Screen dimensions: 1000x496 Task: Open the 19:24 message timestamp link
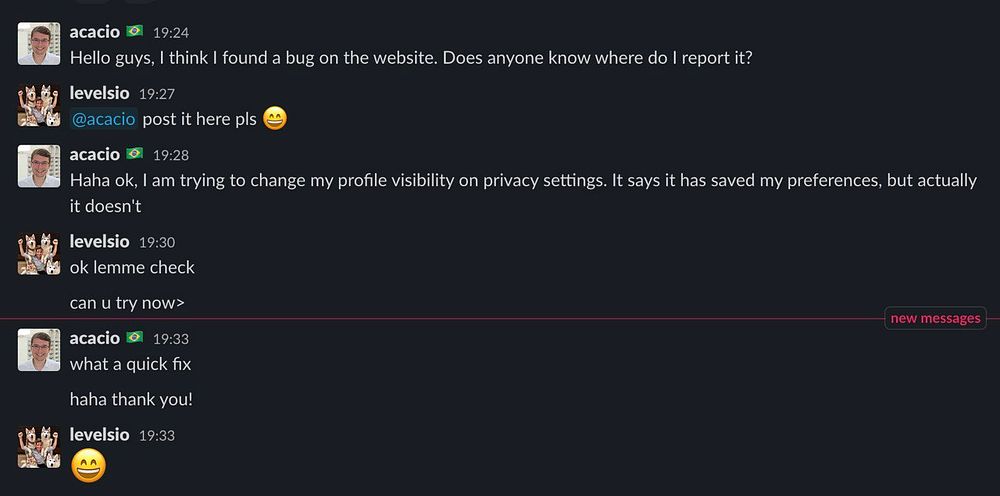170,33
